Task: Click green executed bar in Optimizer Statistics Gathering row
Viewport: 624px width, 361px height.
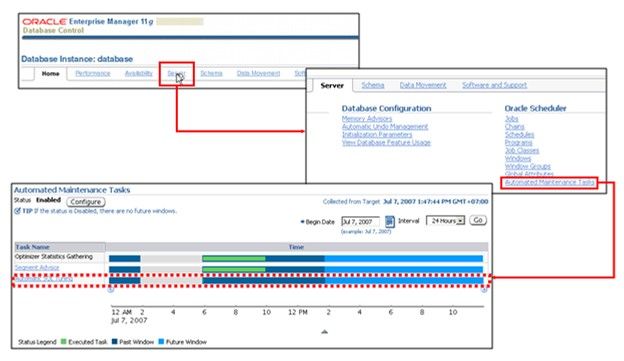Action: (x=234, y=259)
